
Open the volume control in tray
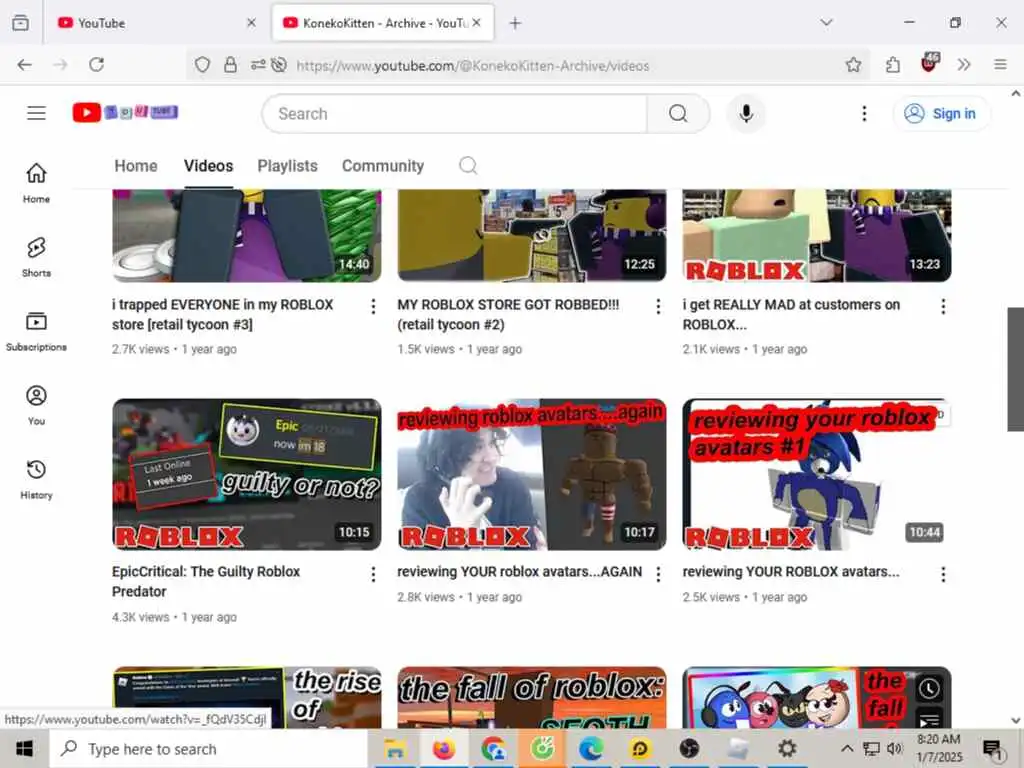[894, 748]
